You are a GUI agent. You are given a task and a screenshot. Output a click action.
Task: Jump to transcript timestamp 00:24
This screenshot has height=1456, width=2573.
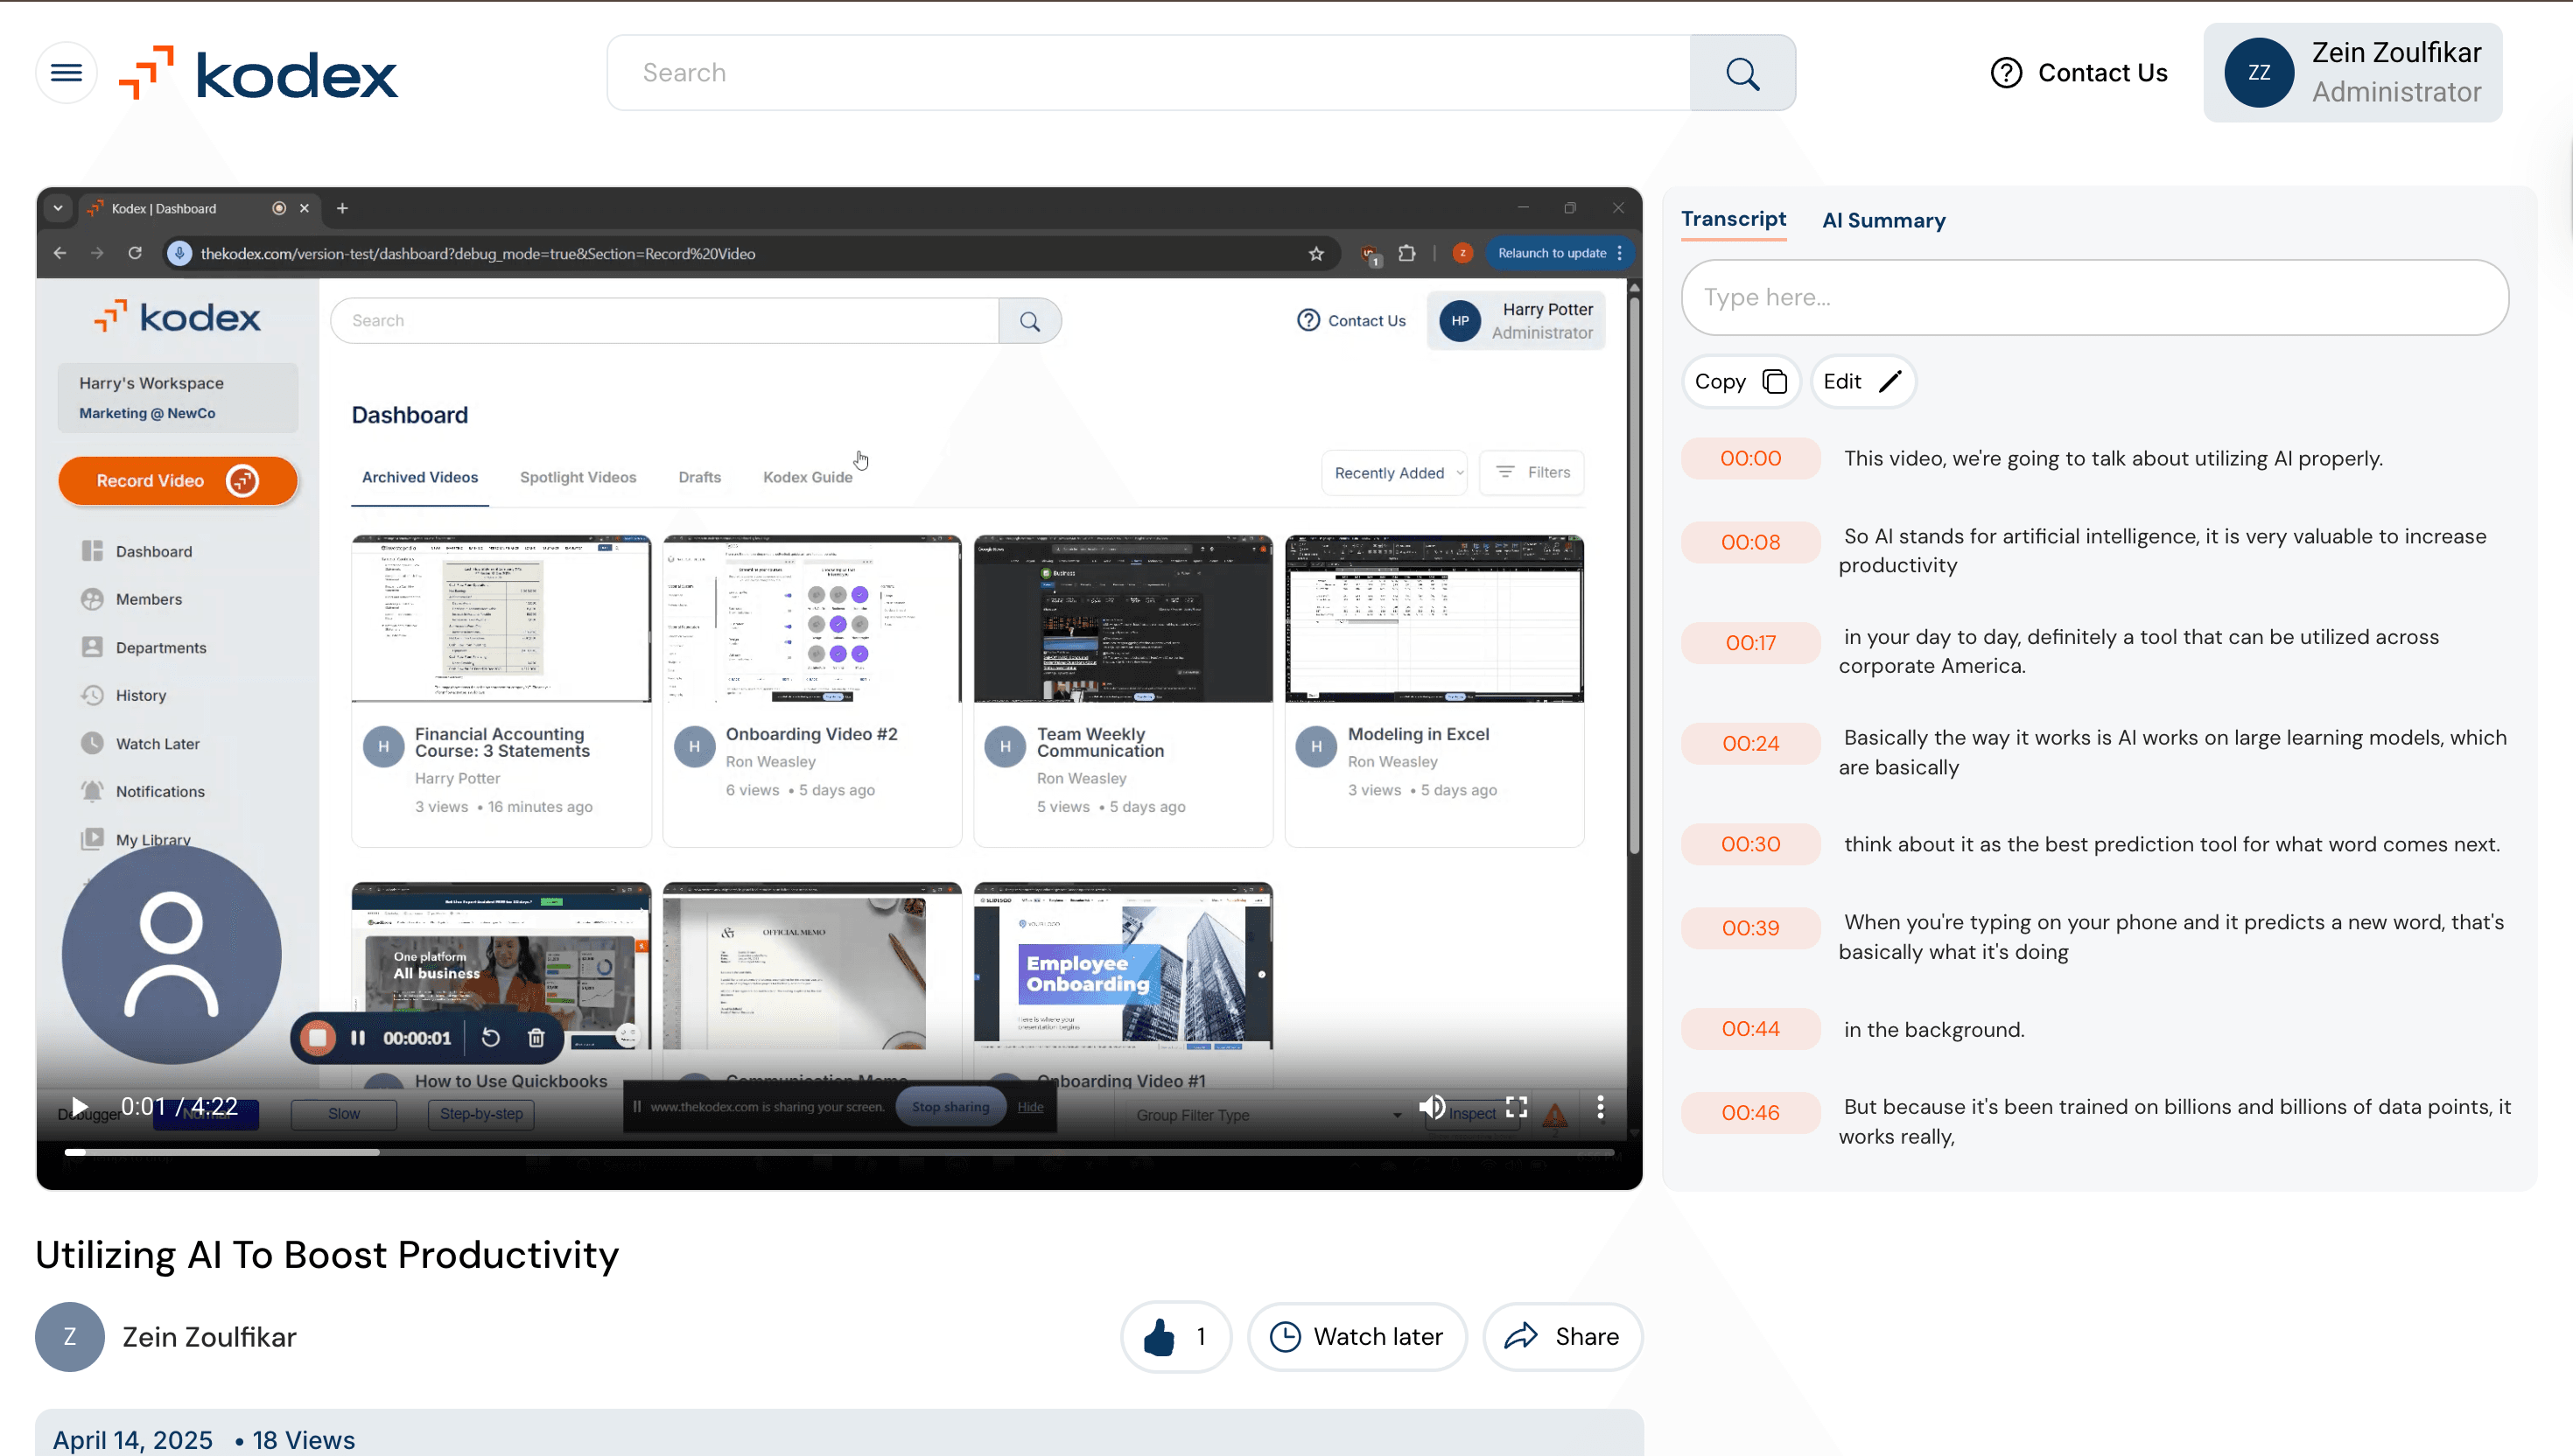click(1750, 744)
